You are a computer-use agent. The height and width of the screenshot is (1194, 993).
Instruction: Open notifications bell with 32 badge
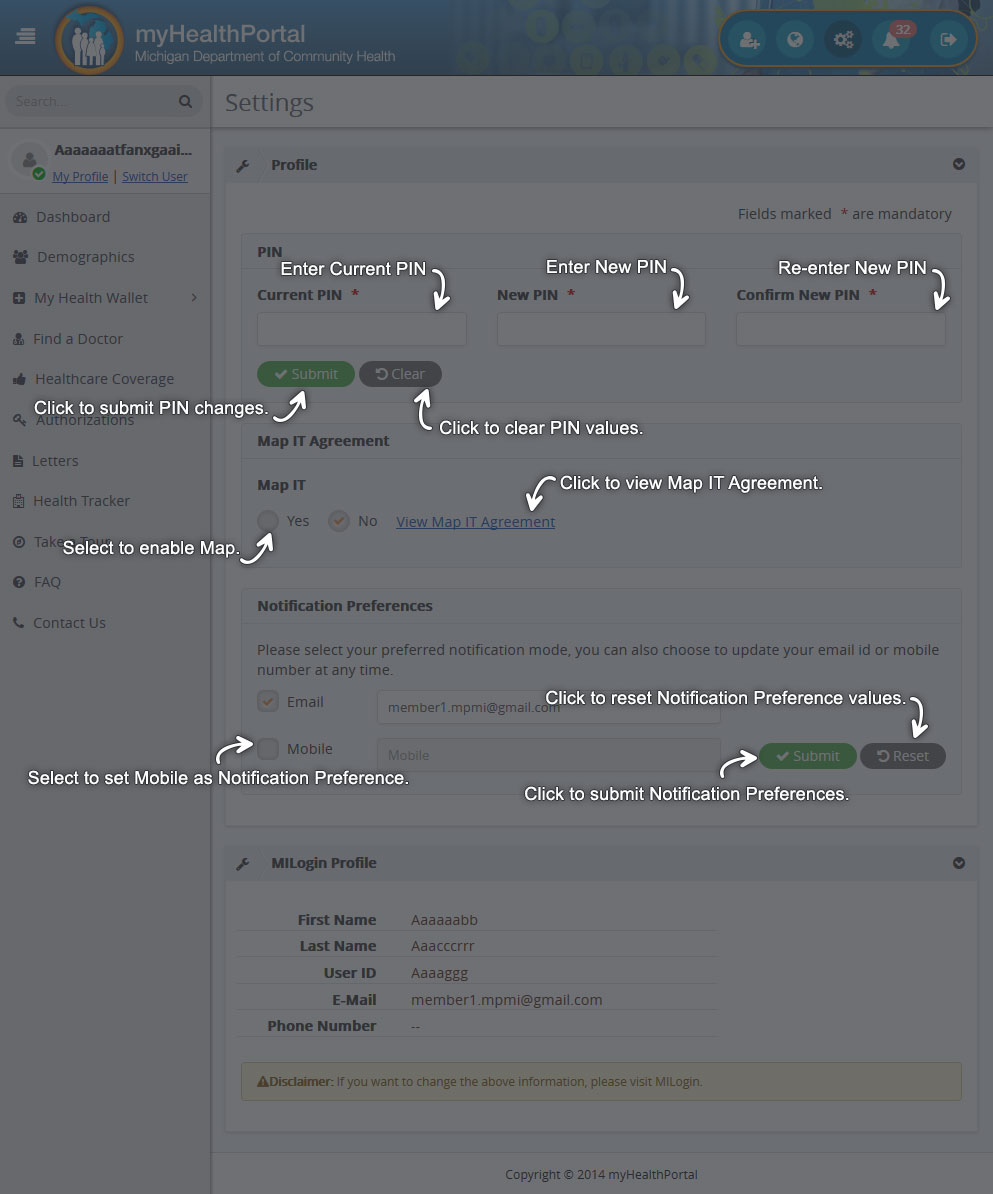point(892,40)
